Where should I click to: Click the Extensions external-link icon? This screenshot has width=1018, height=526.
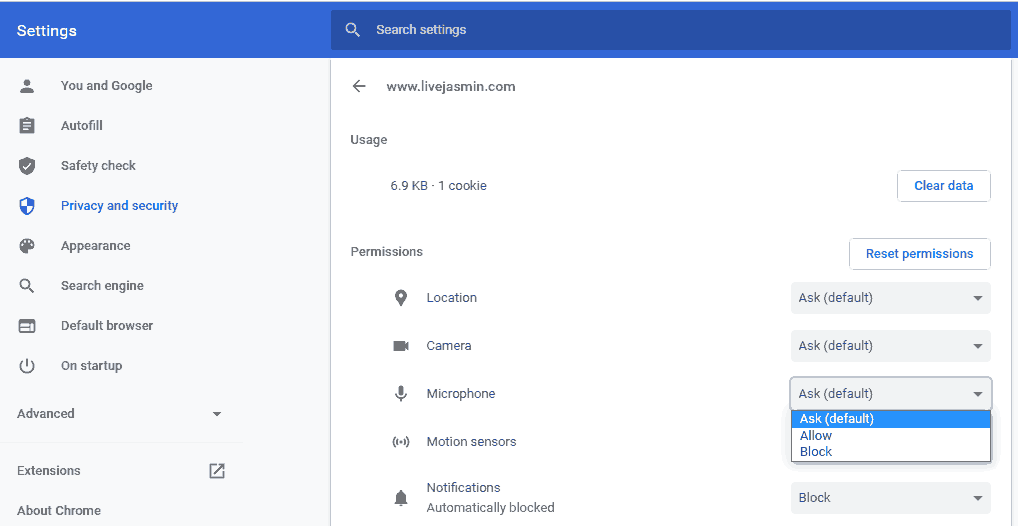click(x=217, y=471)
